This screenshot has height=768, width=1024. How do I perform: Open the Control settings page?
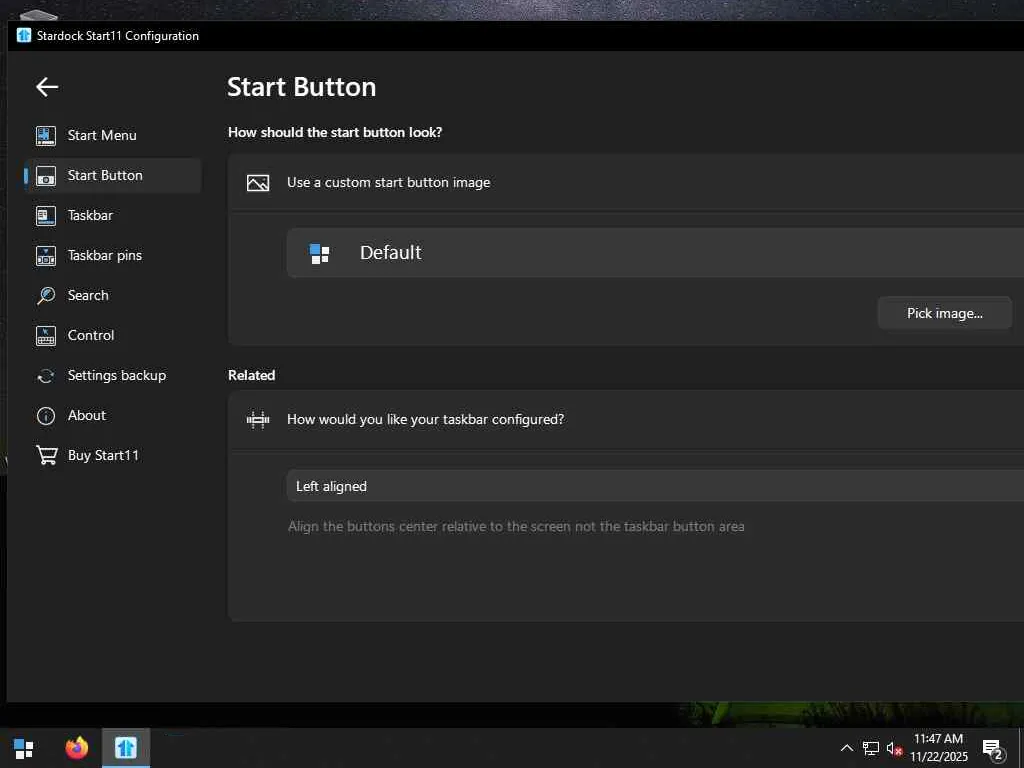[112, 336]
